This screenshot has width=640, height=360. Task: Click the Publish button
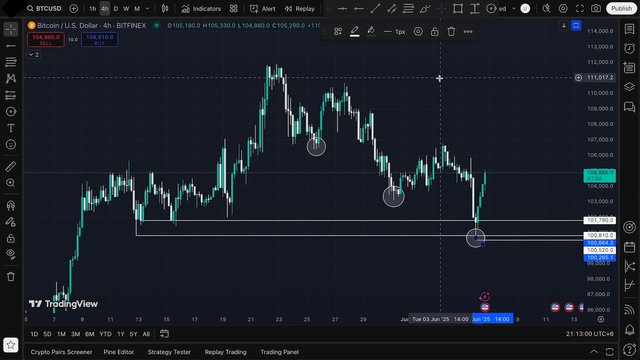point(621,9)
